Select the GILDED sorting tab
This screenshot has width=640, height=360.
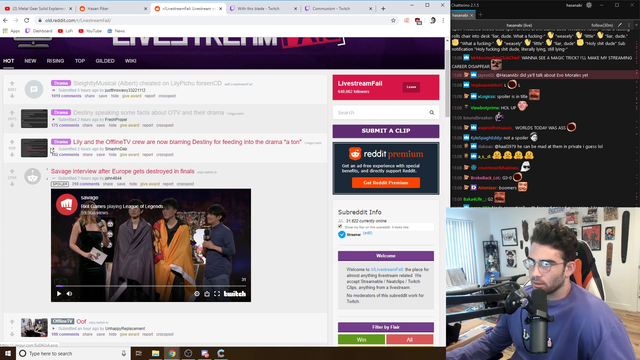point(105,61)
